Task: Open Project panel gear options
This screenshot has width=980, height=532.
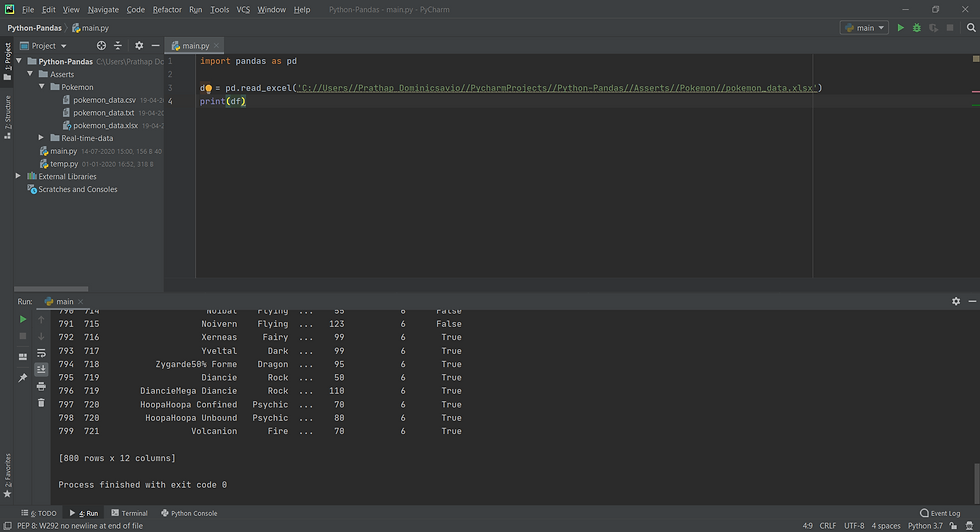Action: click(x=139, y=46)
